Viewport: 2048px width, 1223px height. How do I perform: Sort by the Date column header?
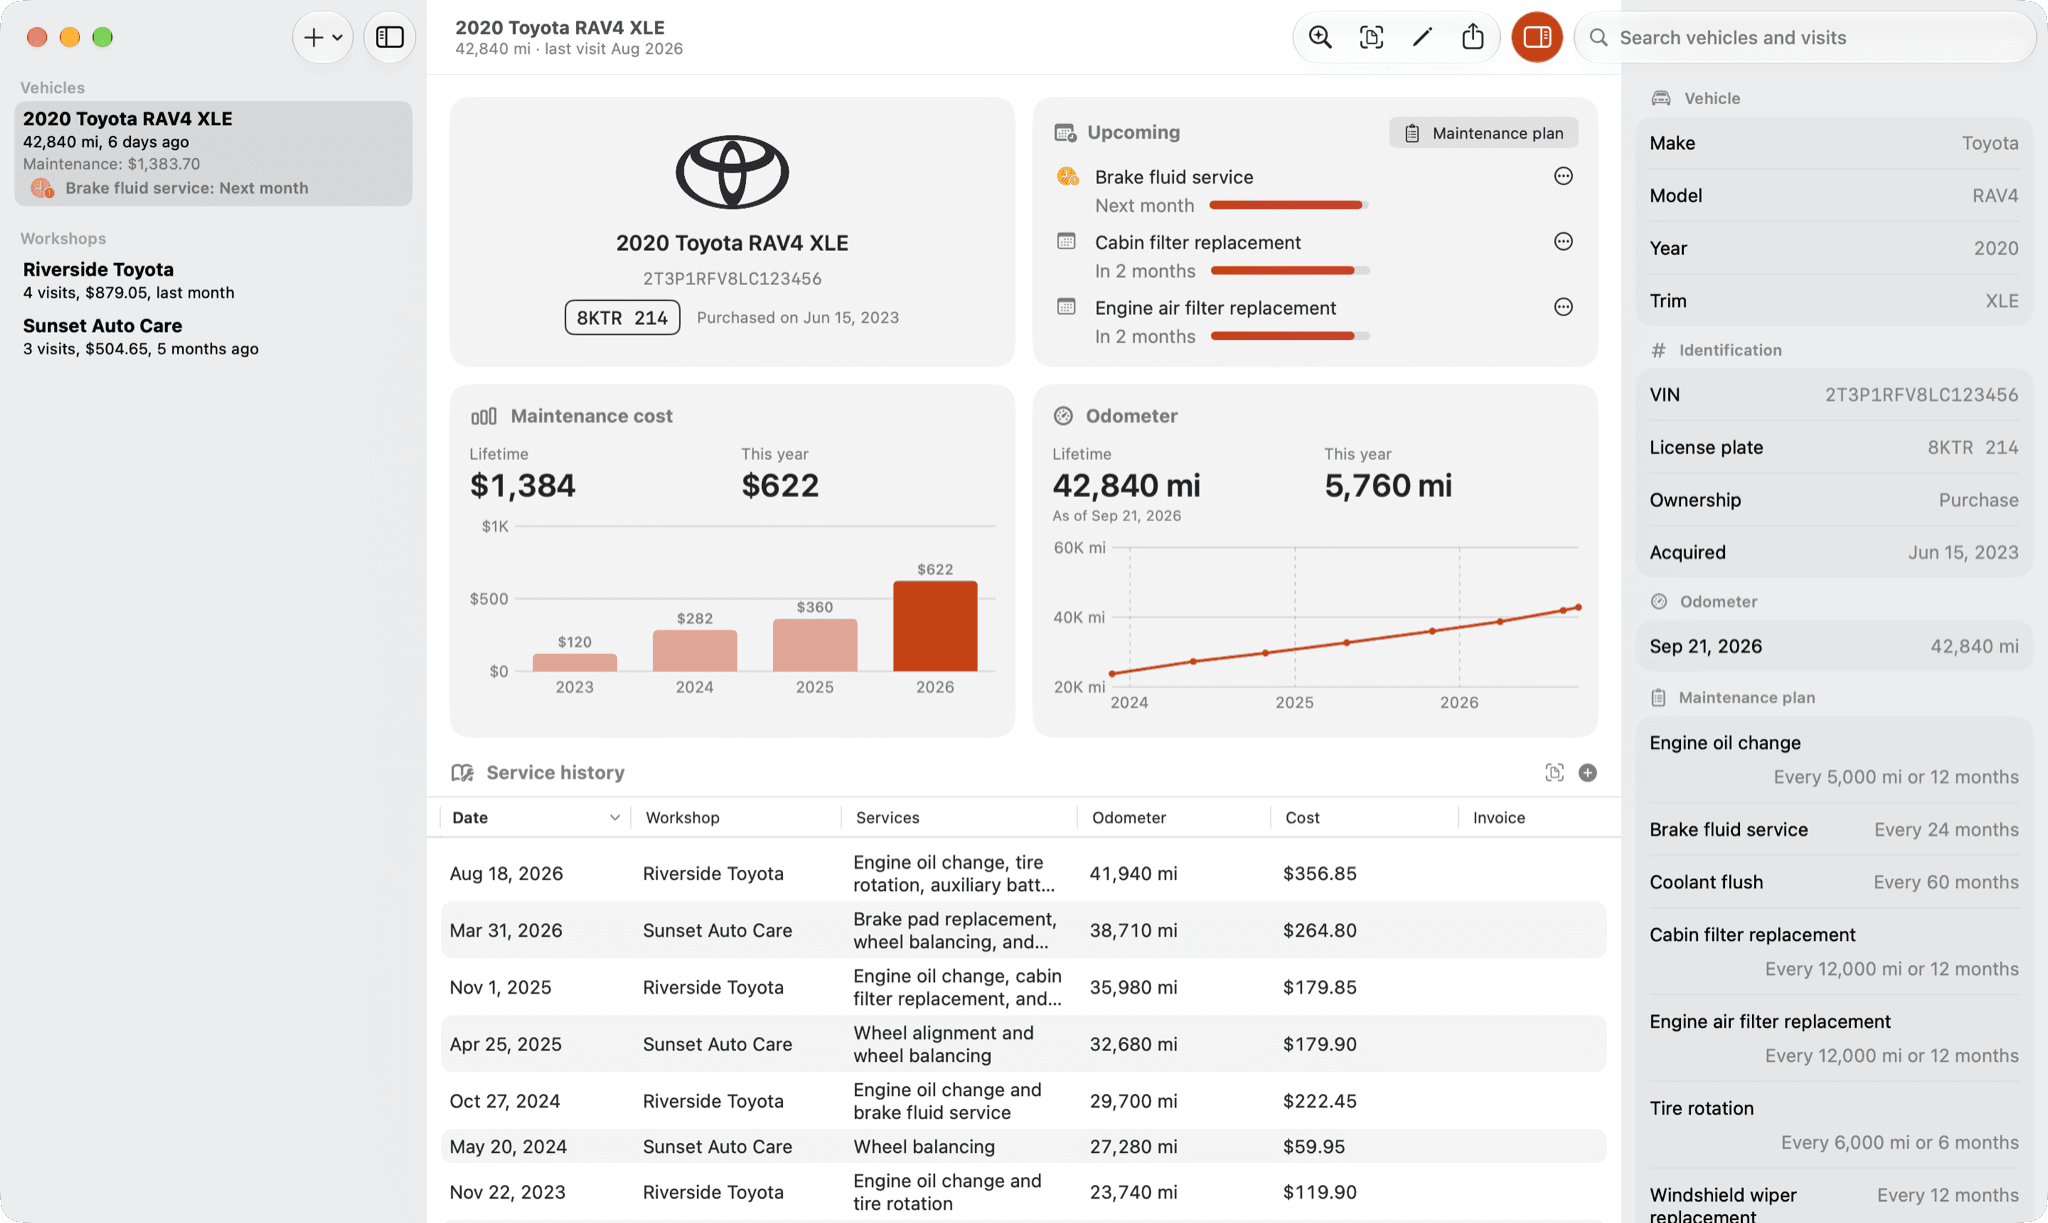click(x=535, y=817)
